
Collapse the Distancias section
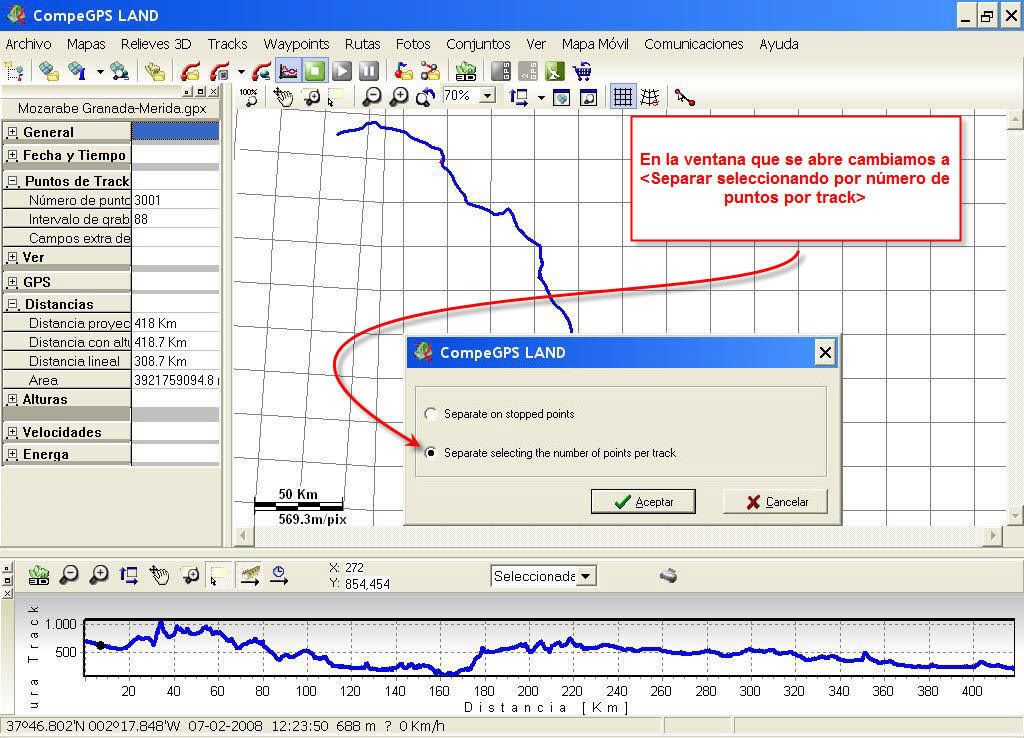pyautogui.click(x=12, y=304)
